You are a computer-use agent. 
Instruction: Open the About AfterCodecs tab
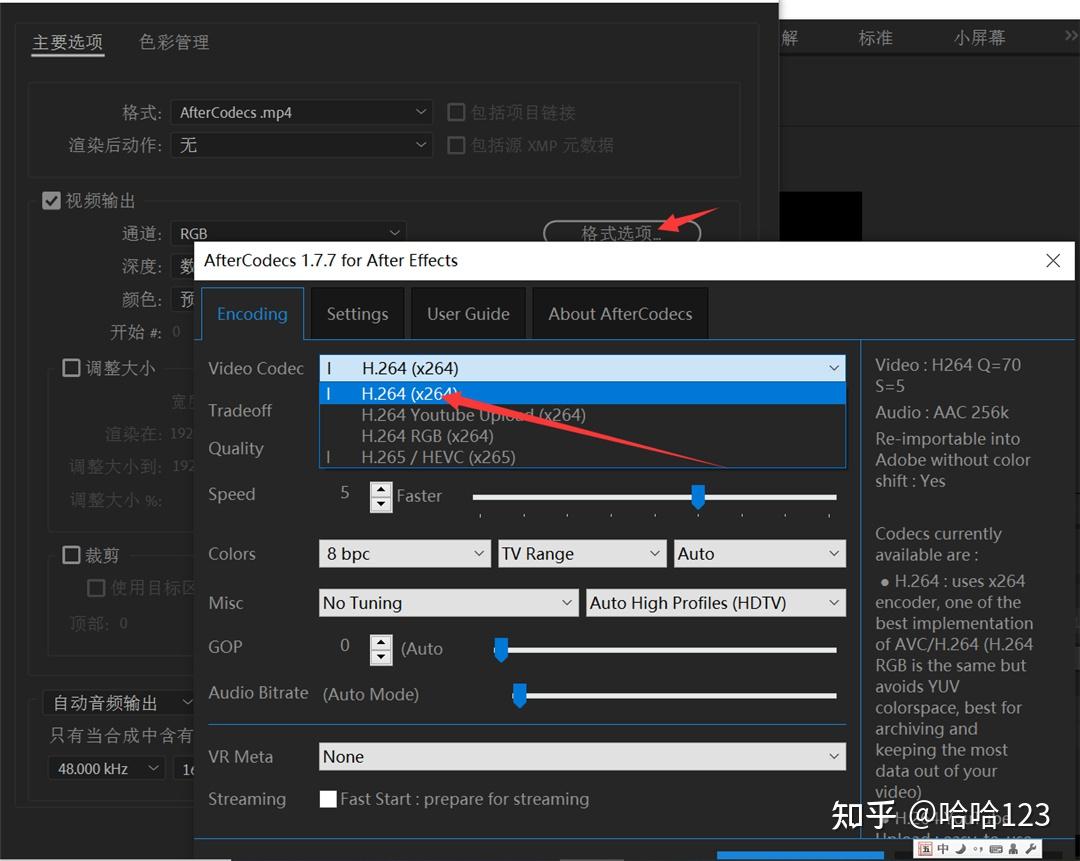tap(620, 314)
